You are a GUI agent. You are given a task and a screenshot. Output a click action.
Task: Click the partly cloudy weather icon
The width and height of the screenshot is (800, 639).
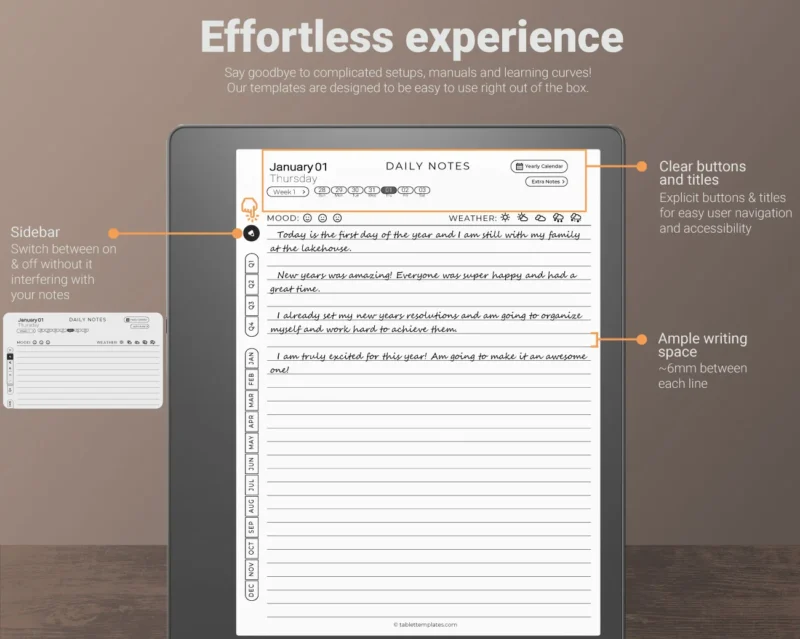[522, 218]
